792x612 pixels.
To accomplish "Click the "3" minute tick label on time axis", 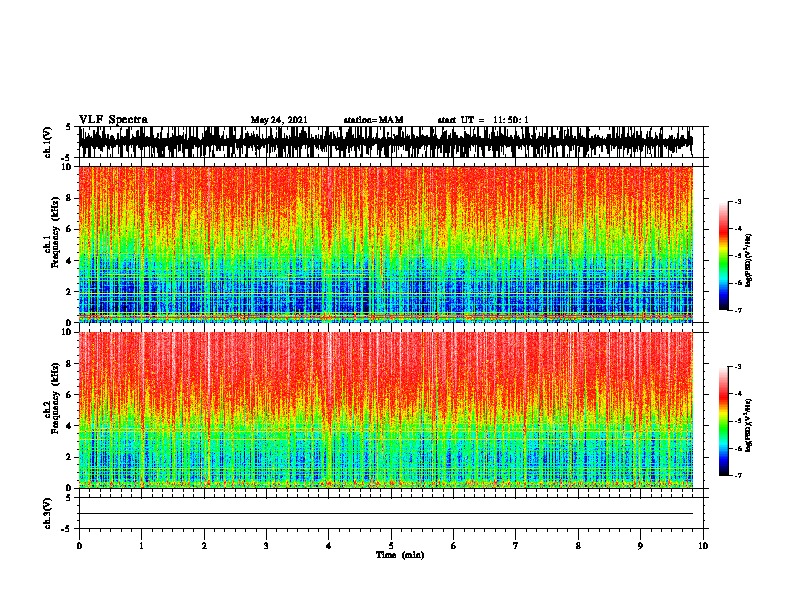I will click(x=266, y=546).
